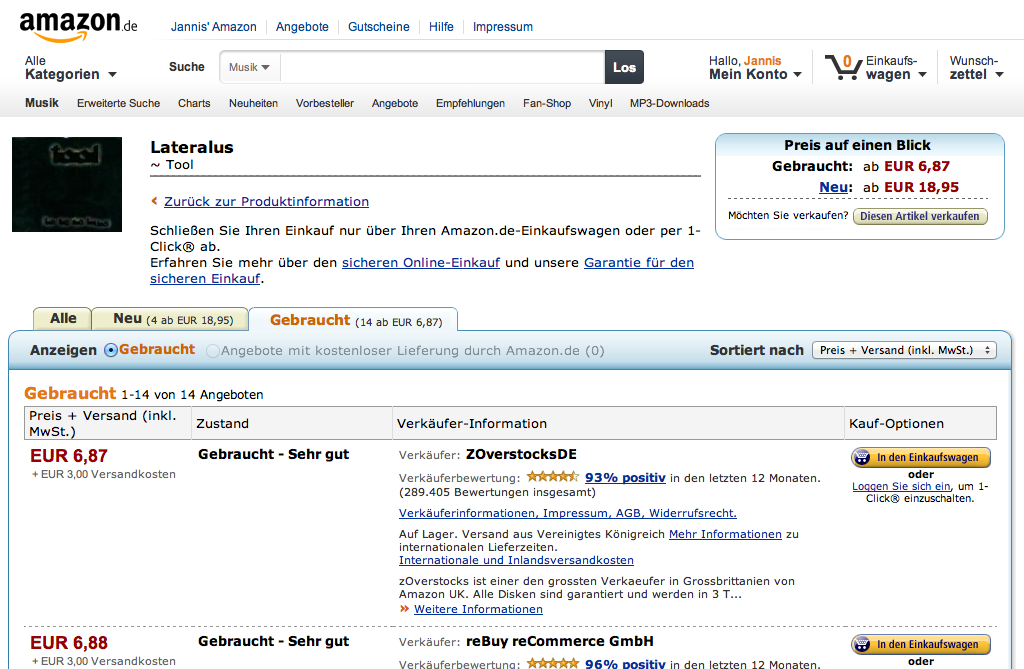Select the Gebraucht radio button

[111, 350]
